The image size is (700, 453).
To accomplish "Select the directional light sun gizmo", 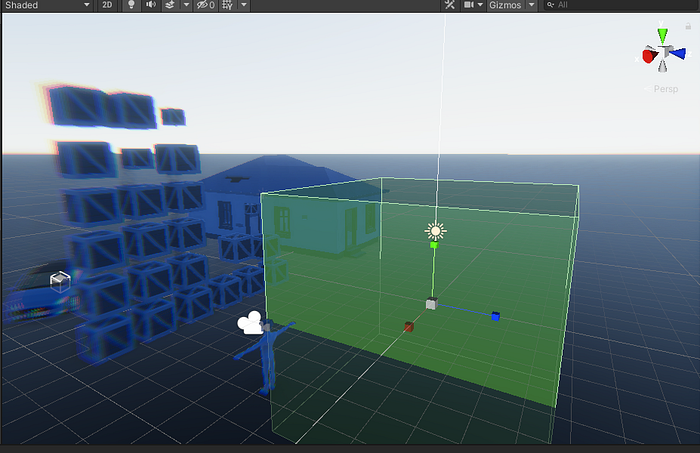I will 435,231.
